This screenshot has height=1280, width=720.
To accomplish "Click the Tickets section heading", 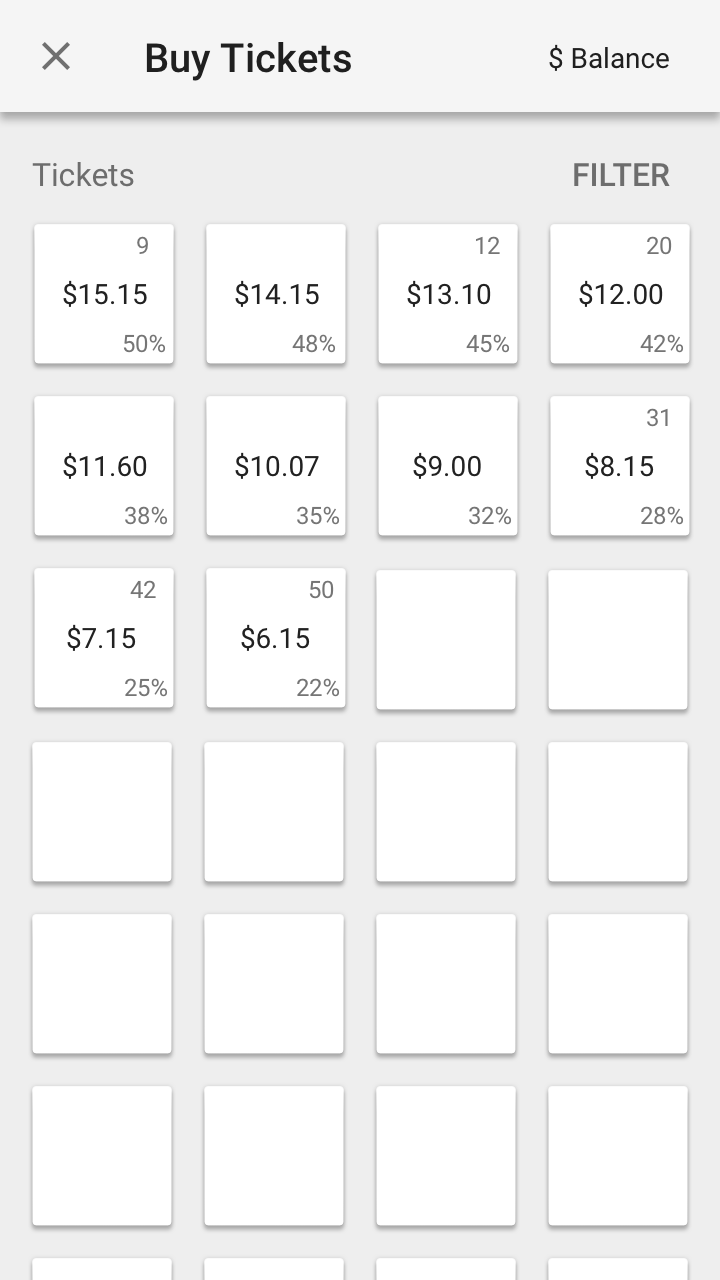I will 83,175.
